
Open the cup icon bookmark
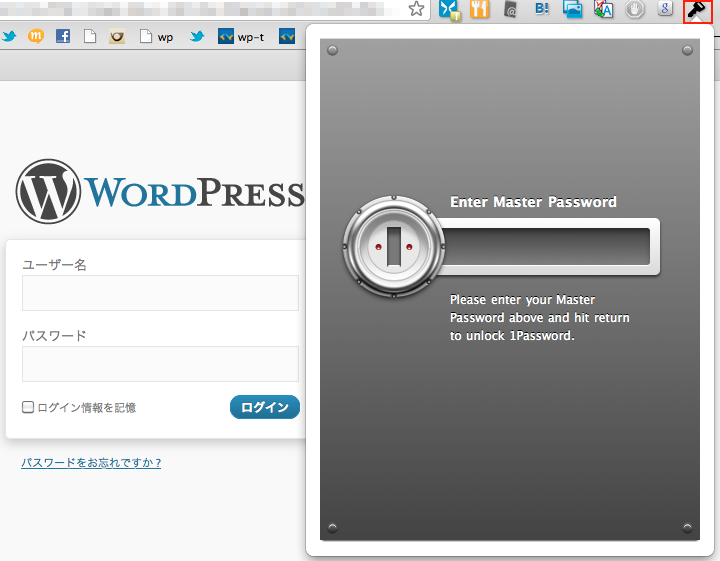(x=117, y=36)
